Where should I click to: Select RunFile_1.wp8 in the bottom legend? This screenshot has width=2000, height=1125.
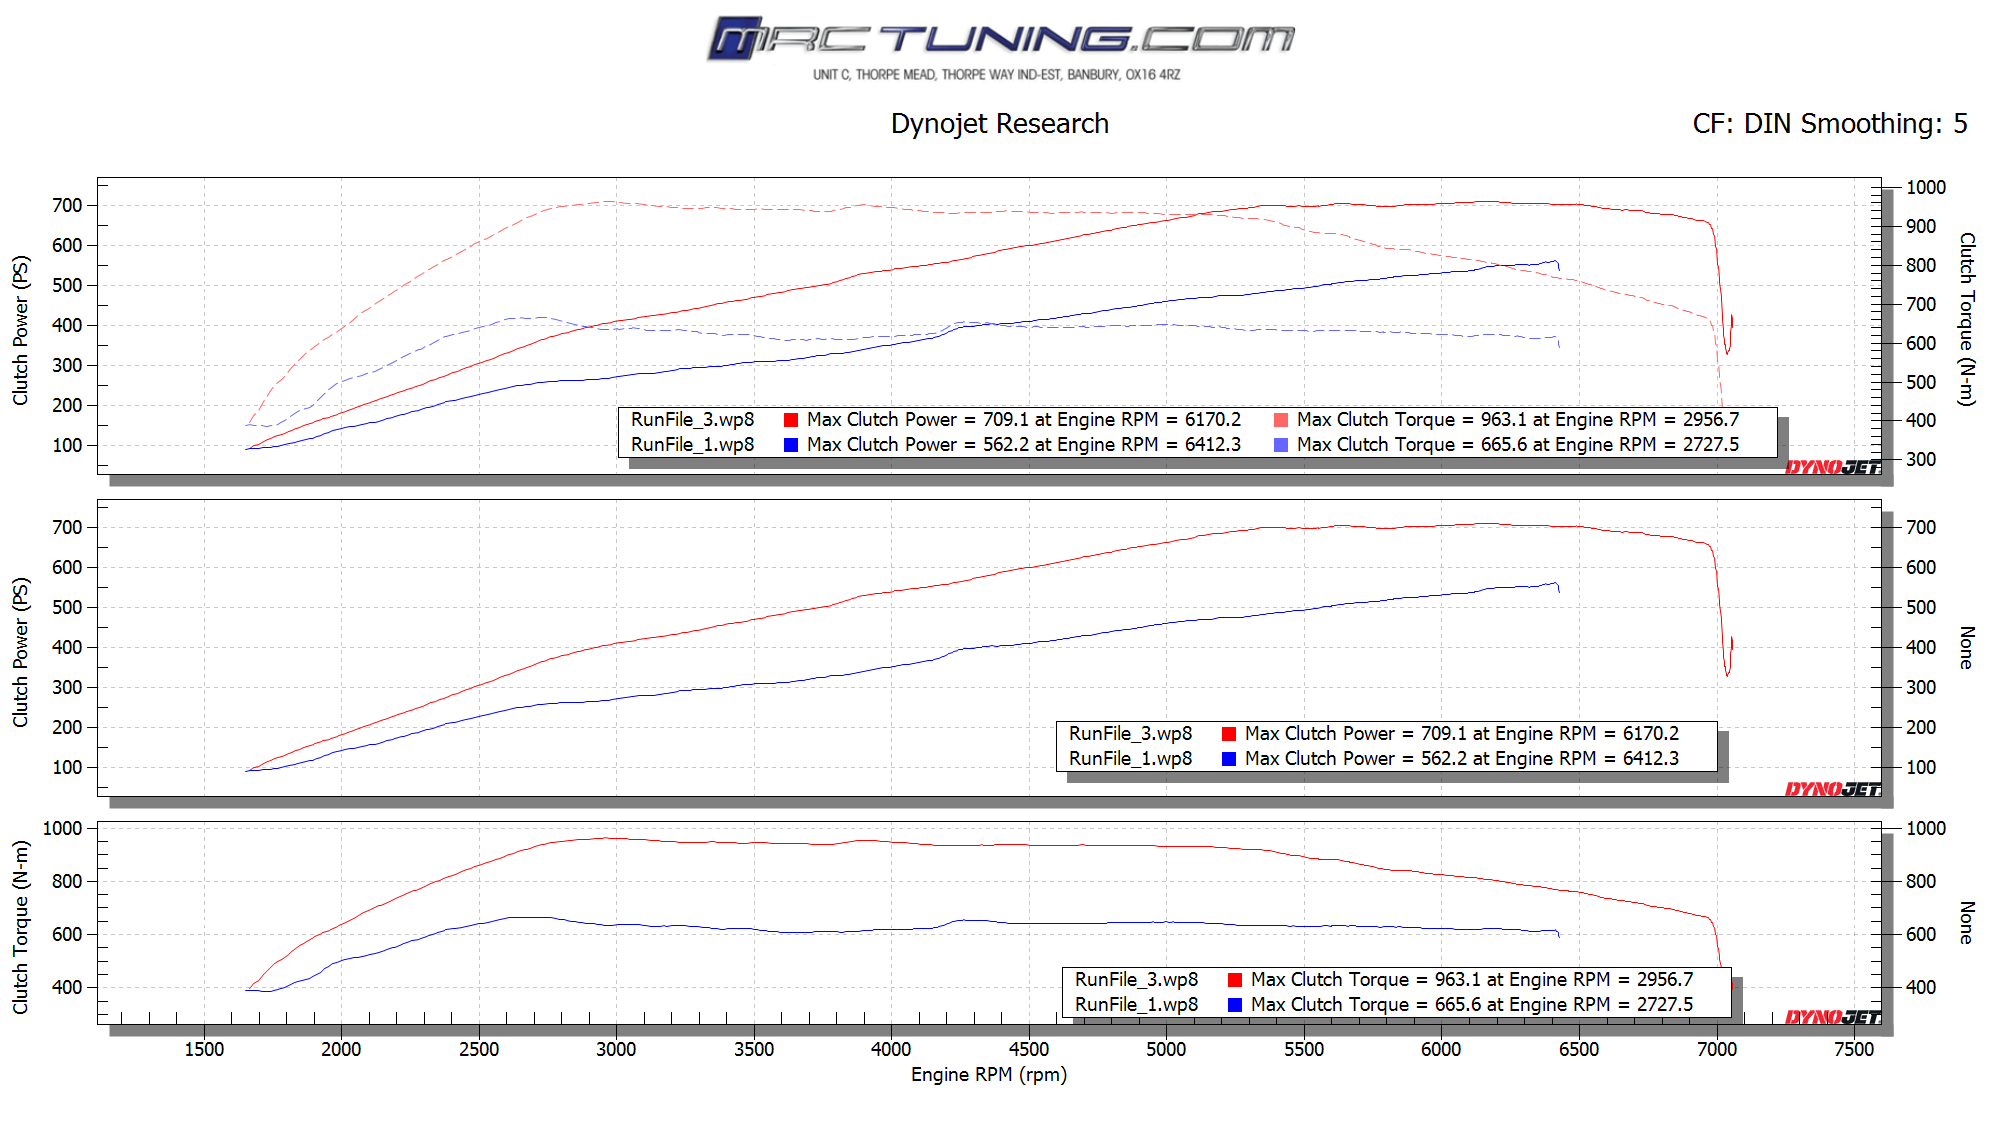[x=1136, y=1005]
